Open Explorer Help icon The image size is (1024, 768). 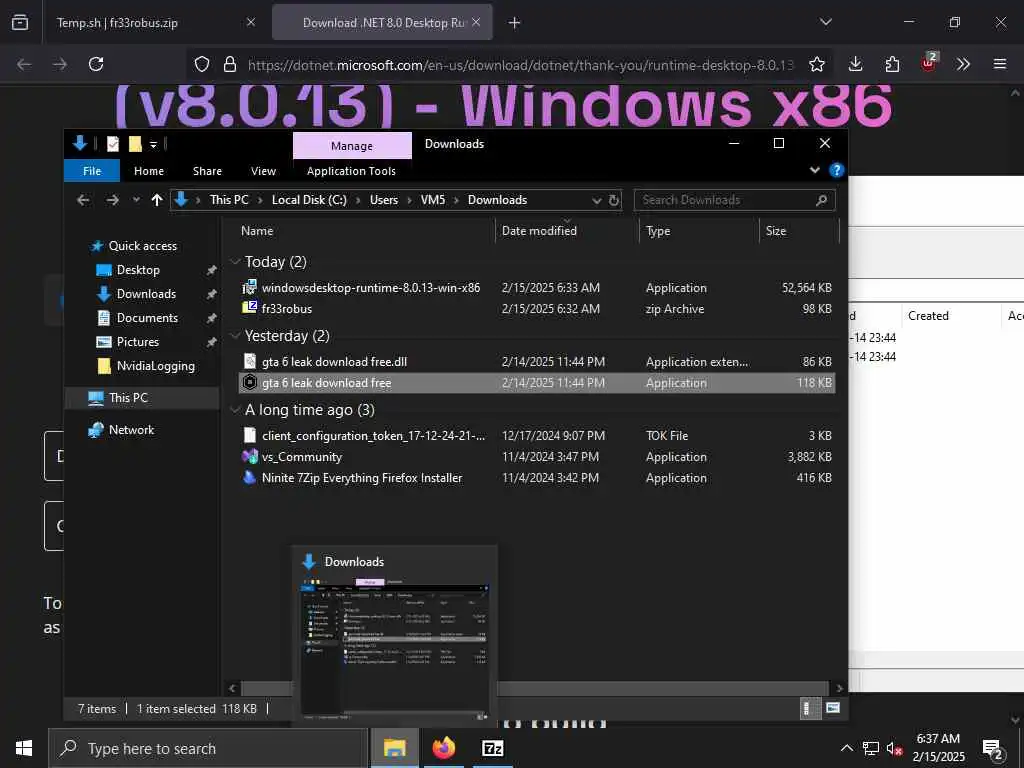tap(836, 170)
